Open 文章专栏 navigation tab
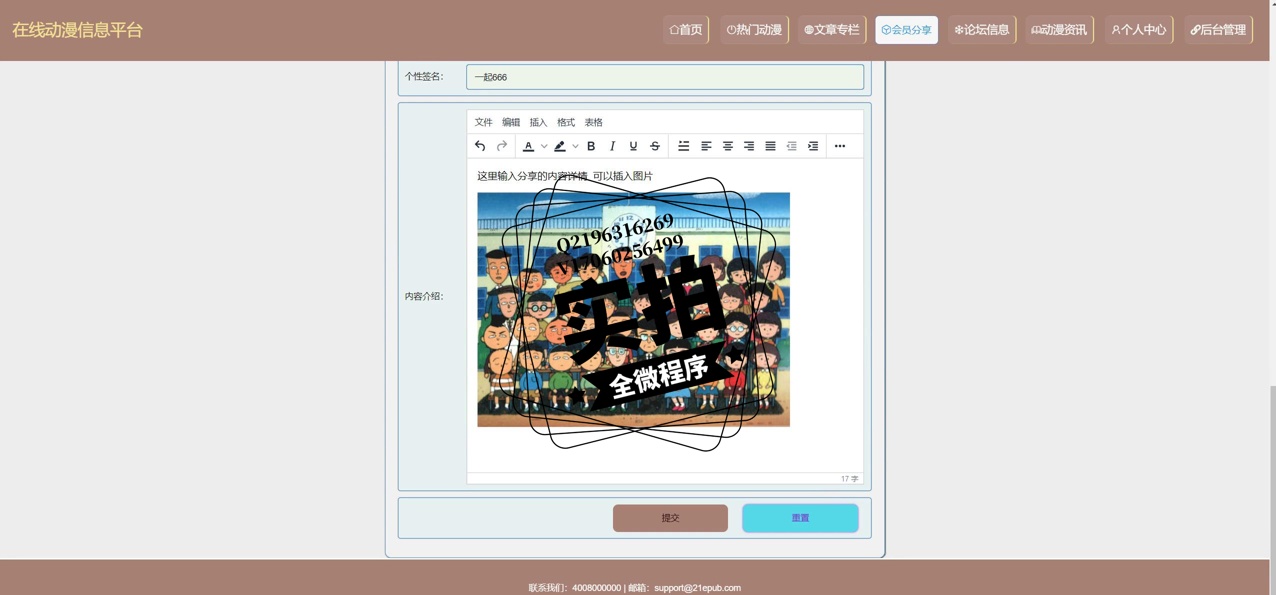The width and height of the screenshot is (1276, 595). point(832,30)
